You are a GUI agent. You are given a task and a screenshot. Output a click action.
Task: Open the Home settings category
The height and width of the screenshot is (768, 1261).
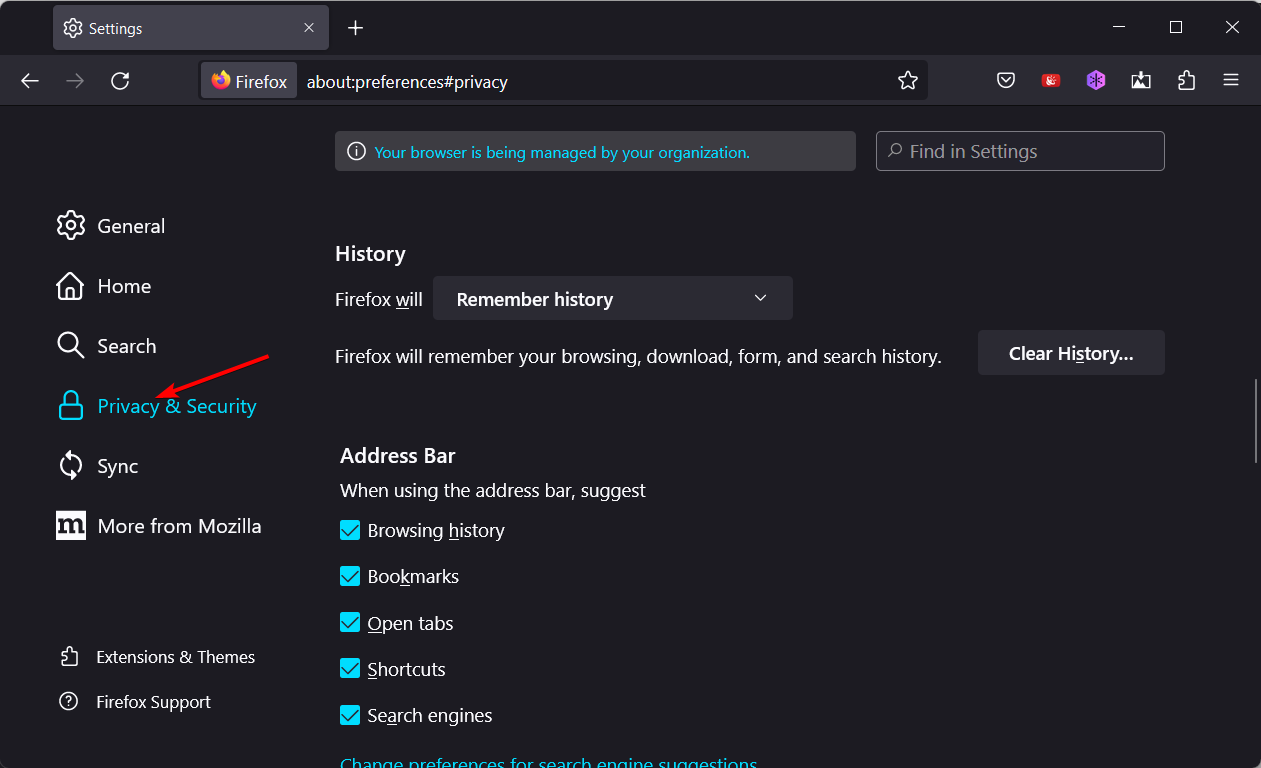point(104,286)
